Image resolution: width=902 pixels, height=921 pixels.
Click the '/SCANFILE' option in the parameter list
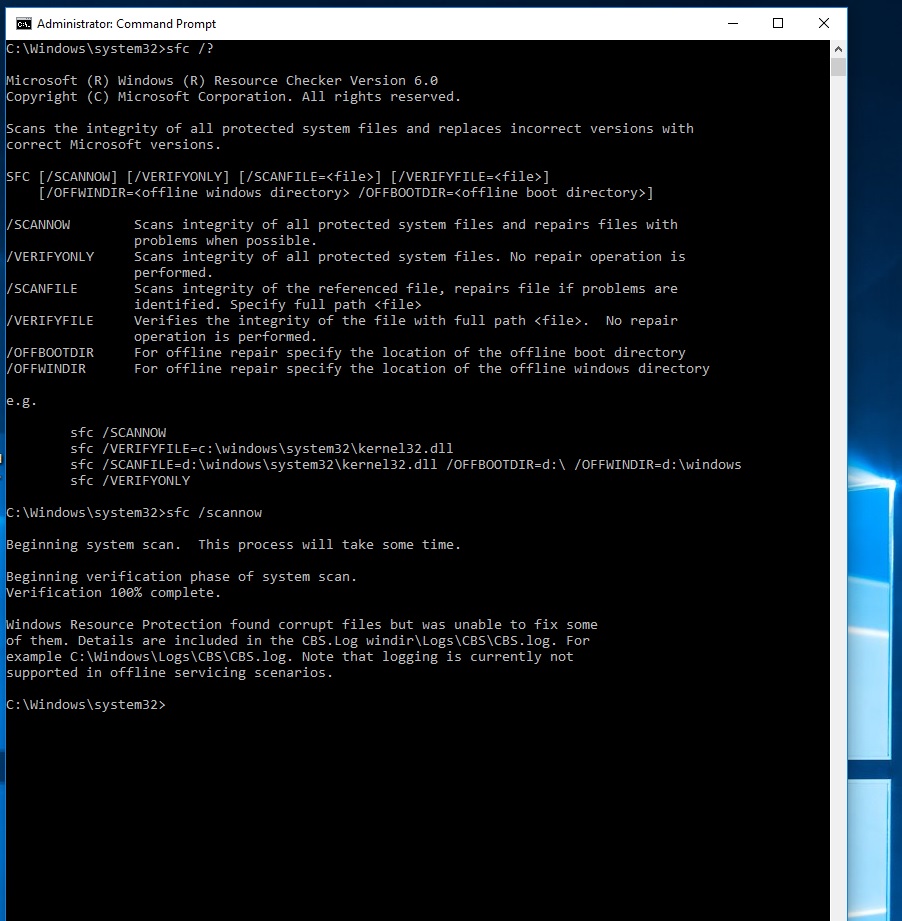[42, 288]
